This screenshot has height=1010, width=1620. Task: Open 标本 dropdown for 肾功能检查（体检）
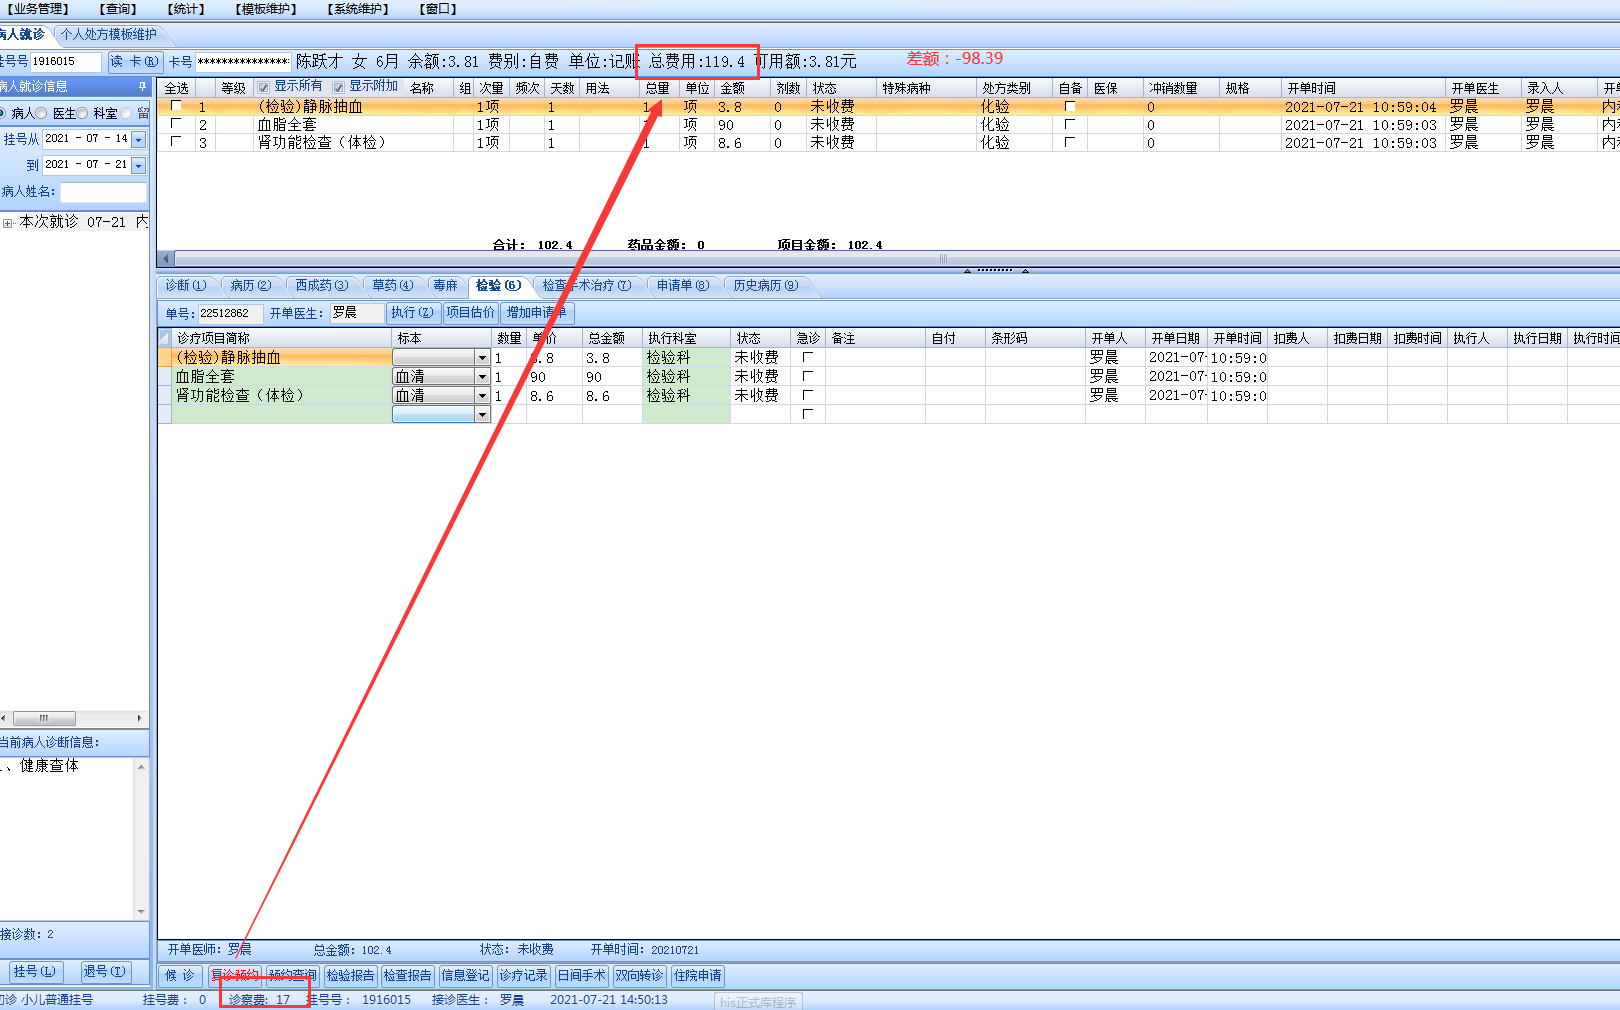[x=482, y=396]
